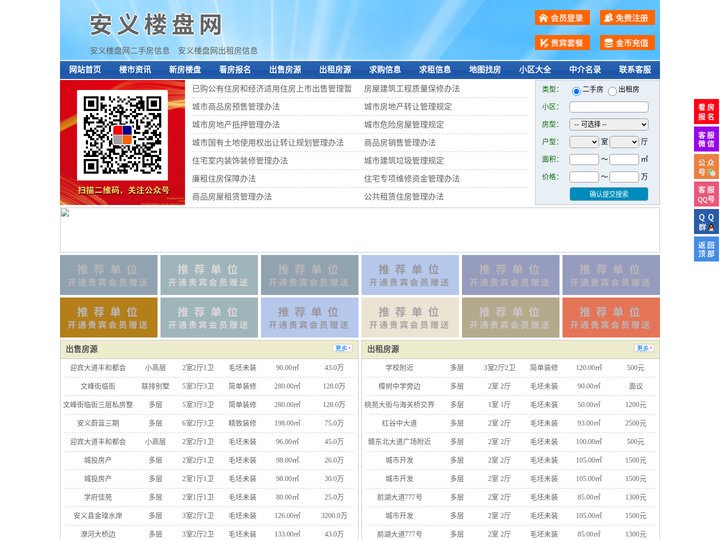
Task: Open the 求购信息 menu item
Action: pos(385,70)
